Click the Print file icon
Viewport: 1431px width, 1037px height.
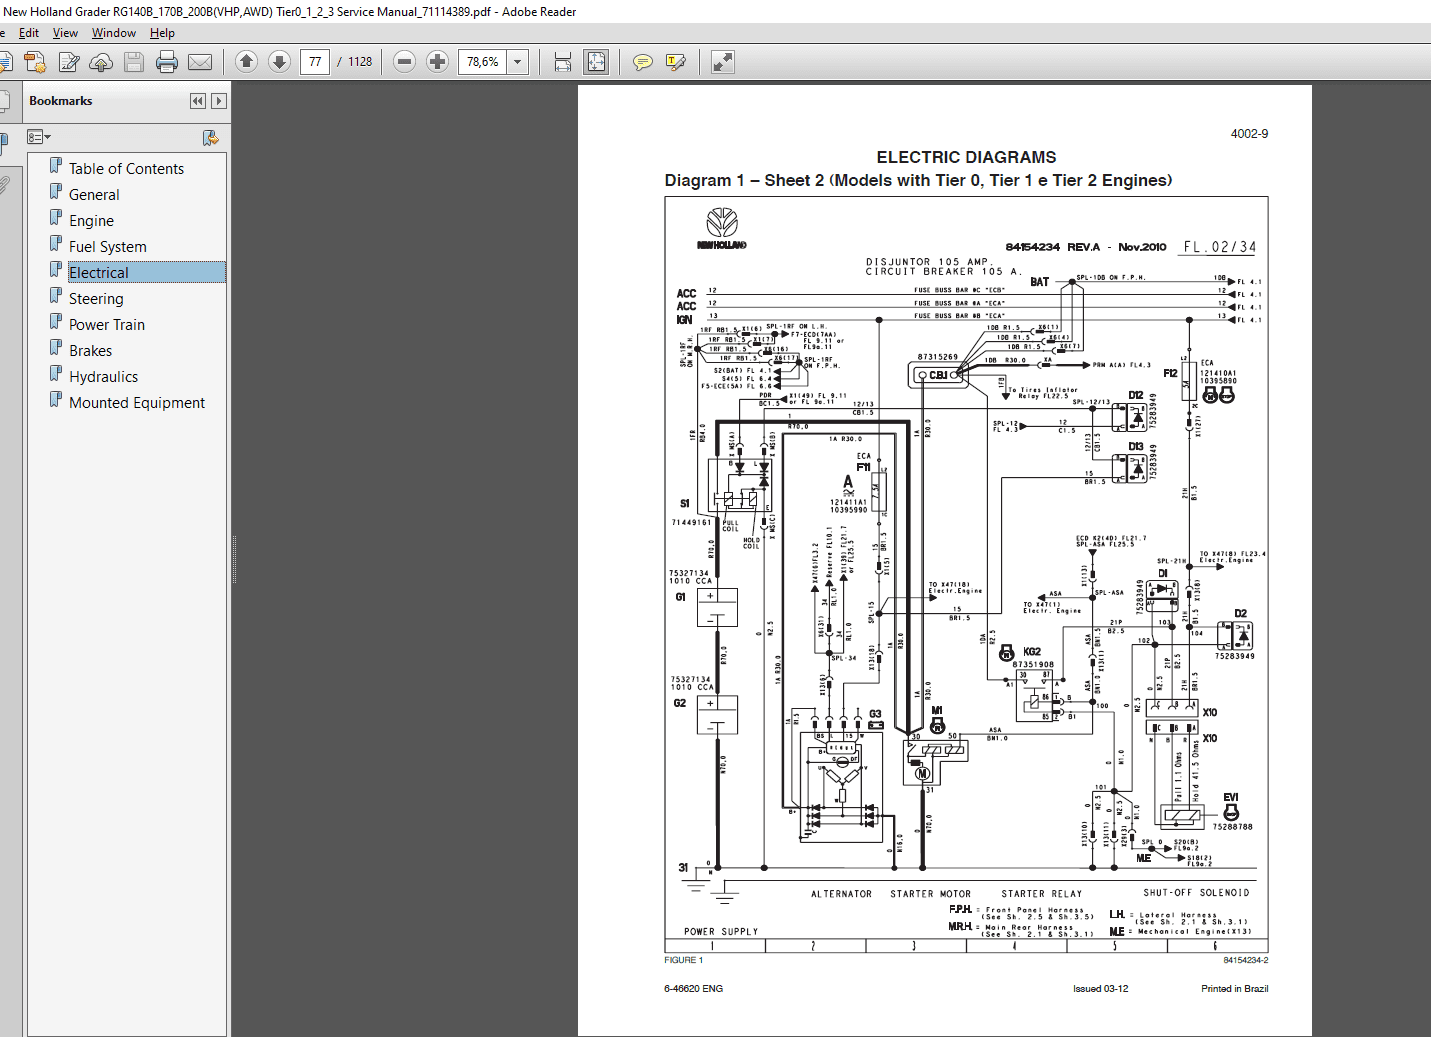pos(167,63)
